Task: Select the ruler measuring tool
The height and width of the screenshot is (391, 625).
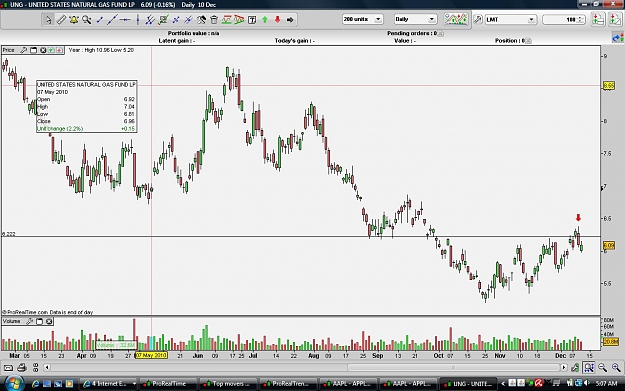Action: pyautogui.click(x=61, y=20)
